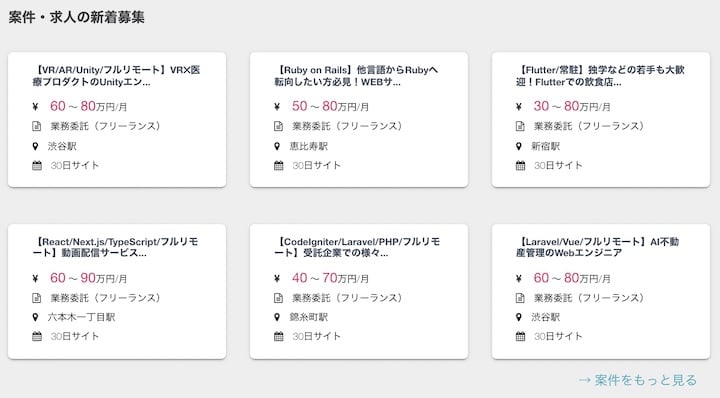Click the 案件をもっと見る link
Screen dimensions: 720x398
pos(637,380)
